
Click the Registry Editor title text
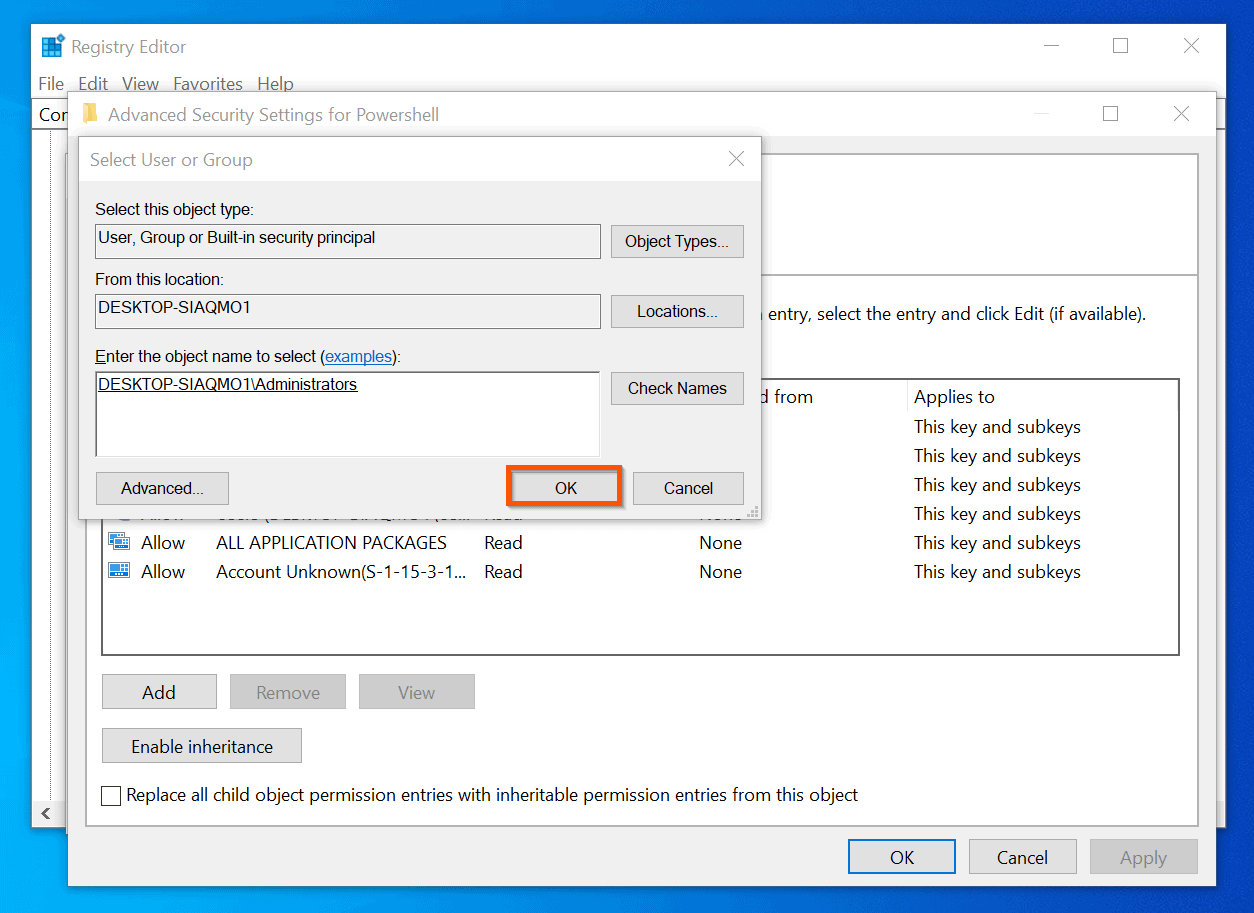tap(128, 47)
